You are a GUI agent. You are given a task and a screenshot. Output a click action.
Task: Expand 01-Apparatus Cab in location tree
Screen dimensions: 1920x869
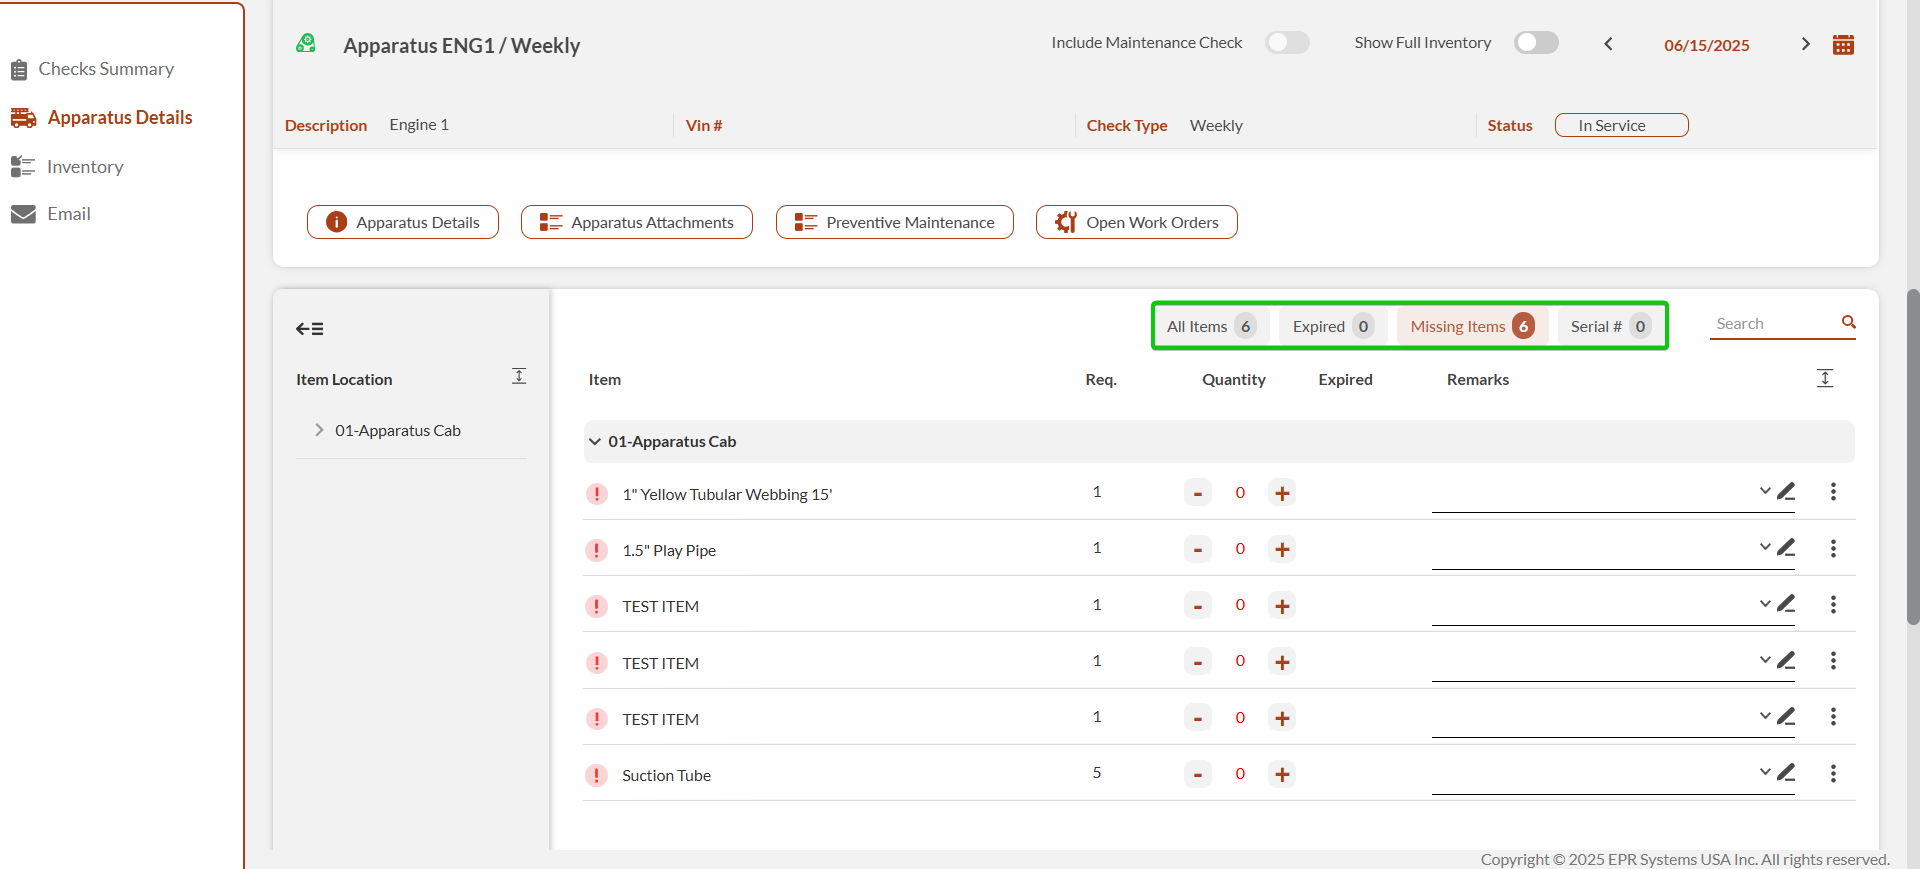pos(319,430)
